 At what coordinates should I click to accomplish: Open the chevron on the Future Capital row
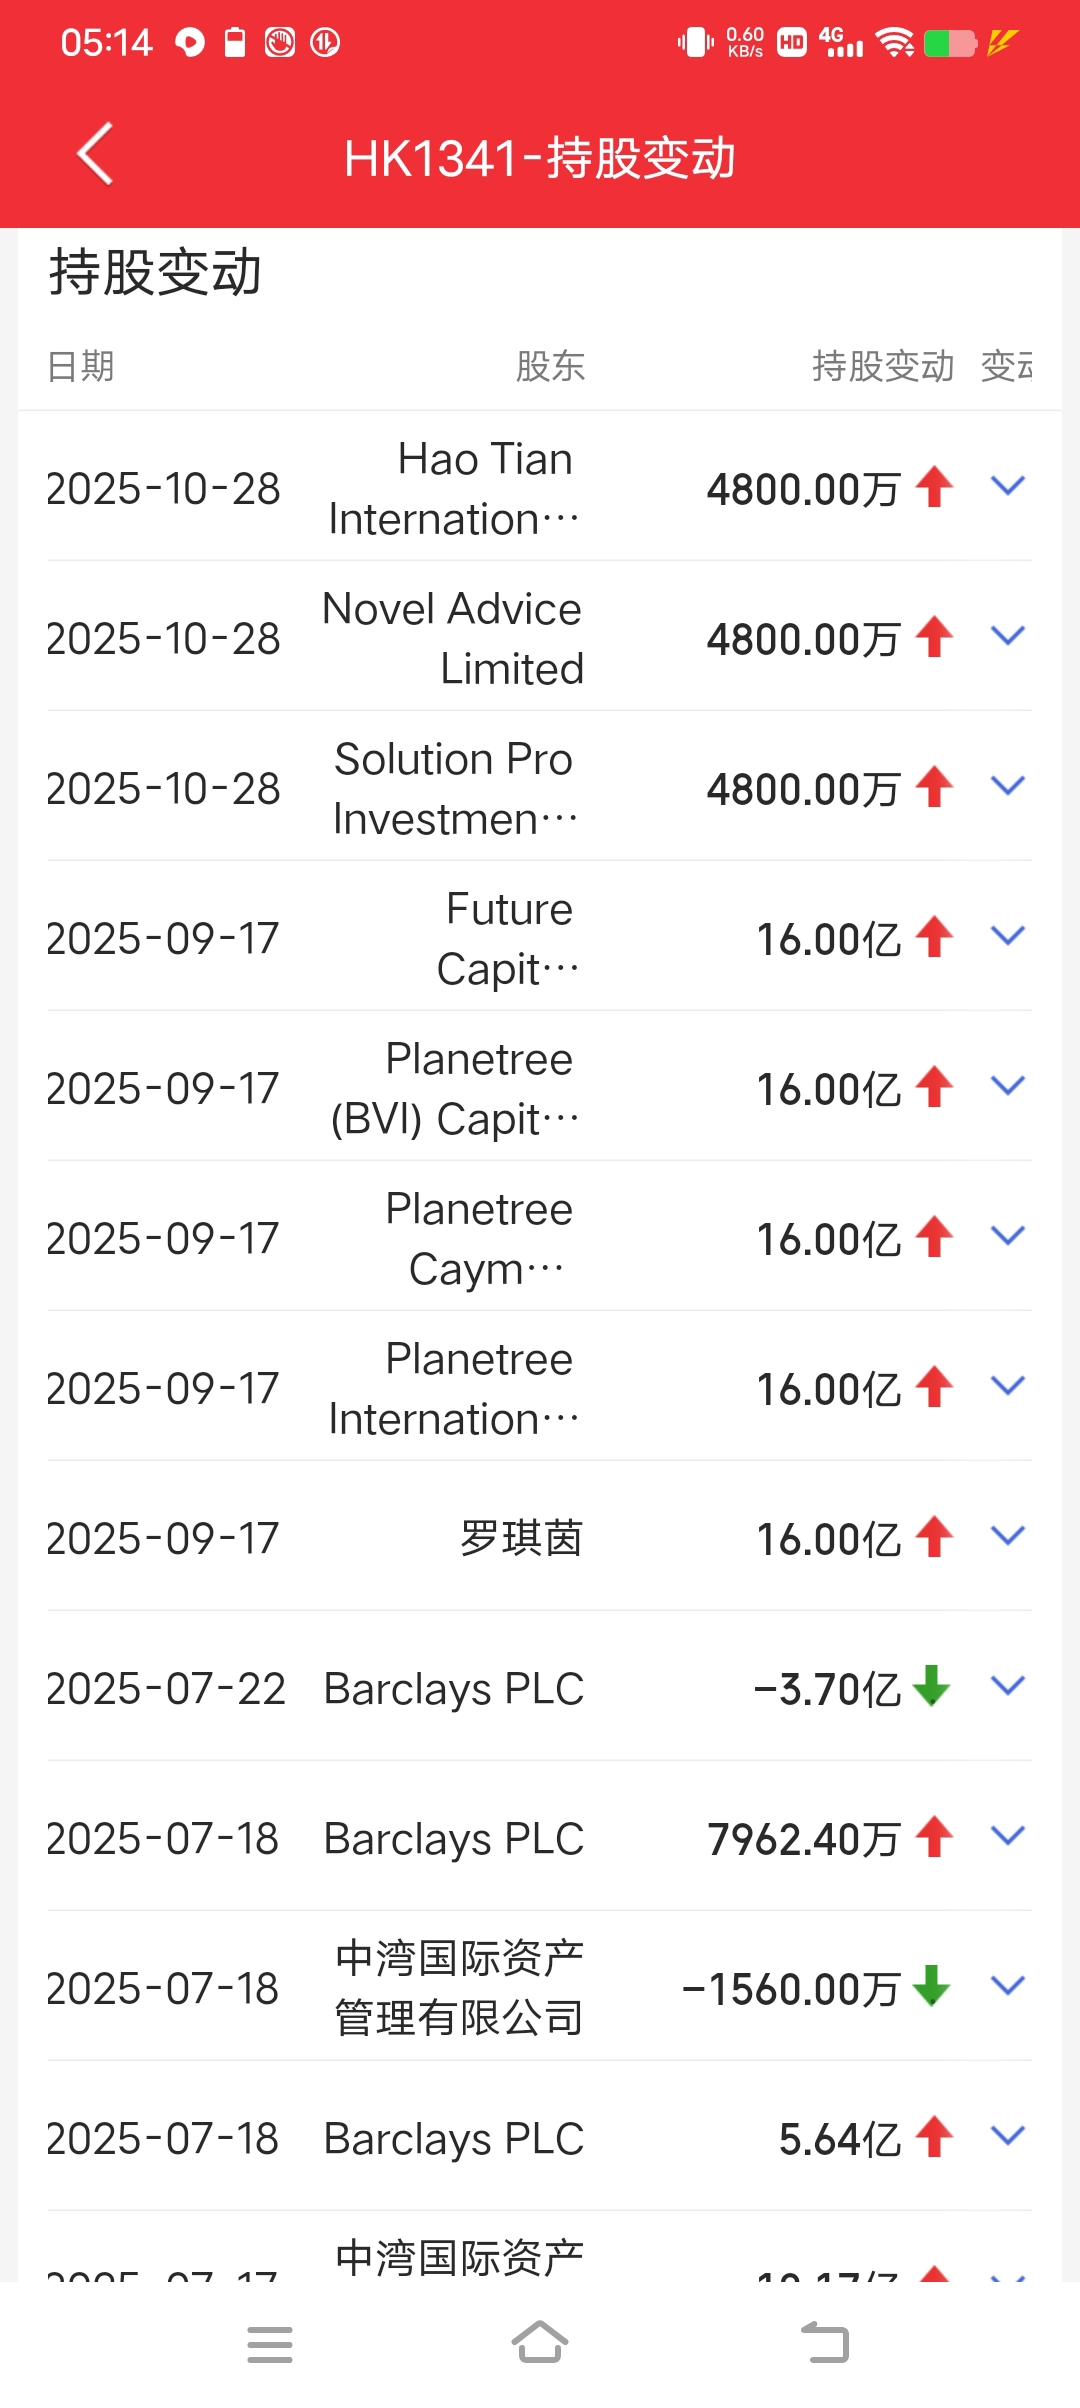pyautogui.click(x=1007, y=936)
